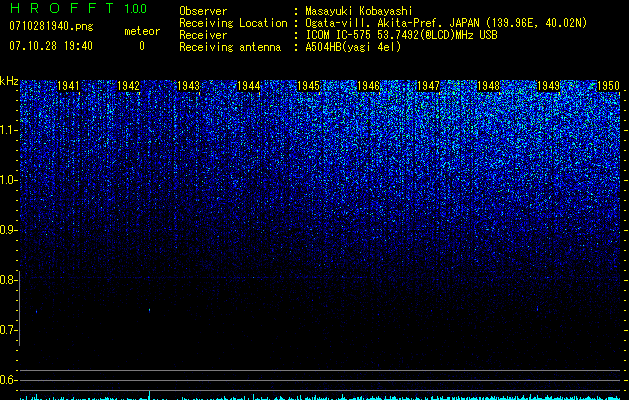The height and width of the screenshot is (400, 629).
Task: Click the 0.7 frequency axis label
Action: pyautogui.click(x=8, y=330)
